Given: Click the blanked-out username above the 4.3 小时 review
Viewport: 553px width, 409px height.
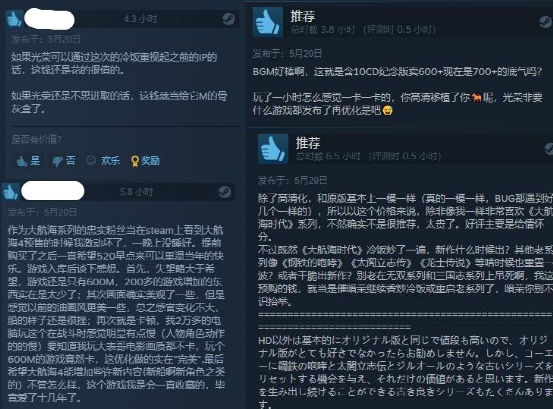Looking at the screenshot, I should click(49, 19).
